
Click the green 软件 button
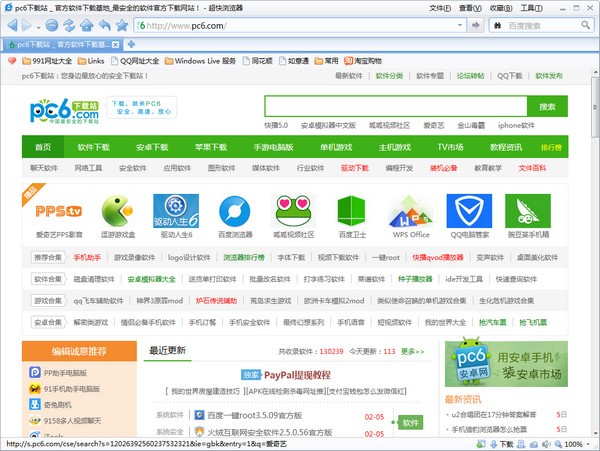tap(411, 423)
